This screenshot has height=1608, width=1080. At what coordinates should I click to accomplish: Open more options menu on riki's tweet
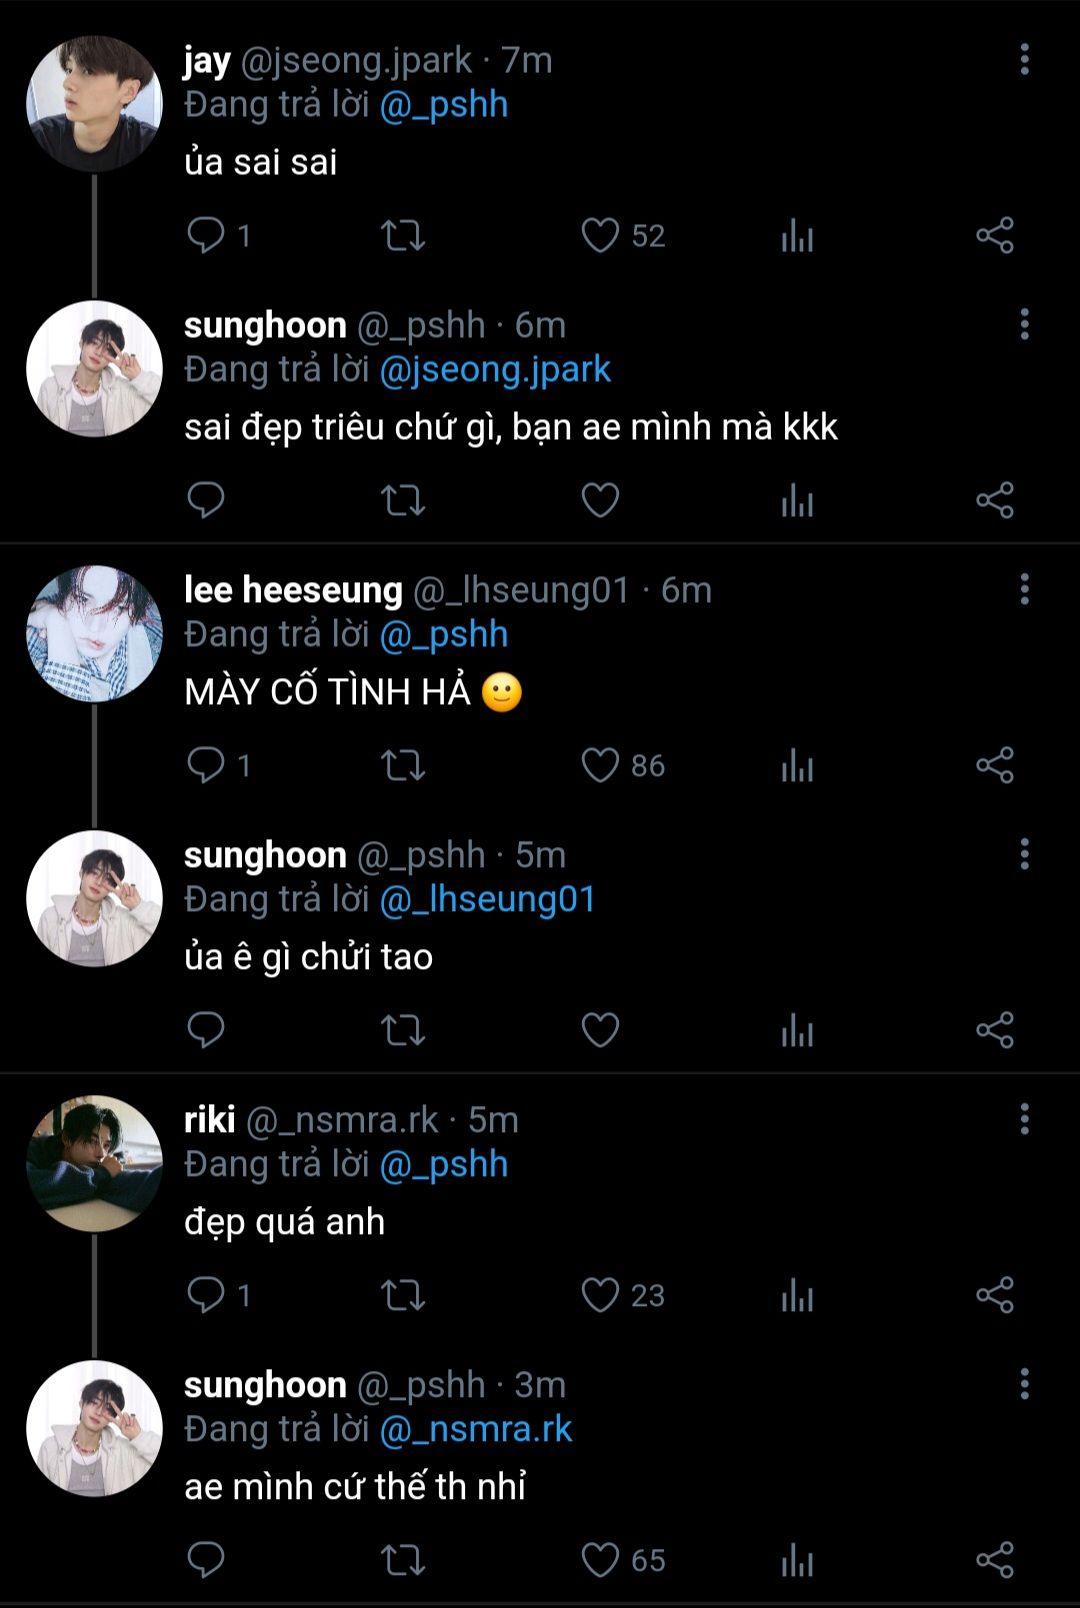coord(1024,1120)
